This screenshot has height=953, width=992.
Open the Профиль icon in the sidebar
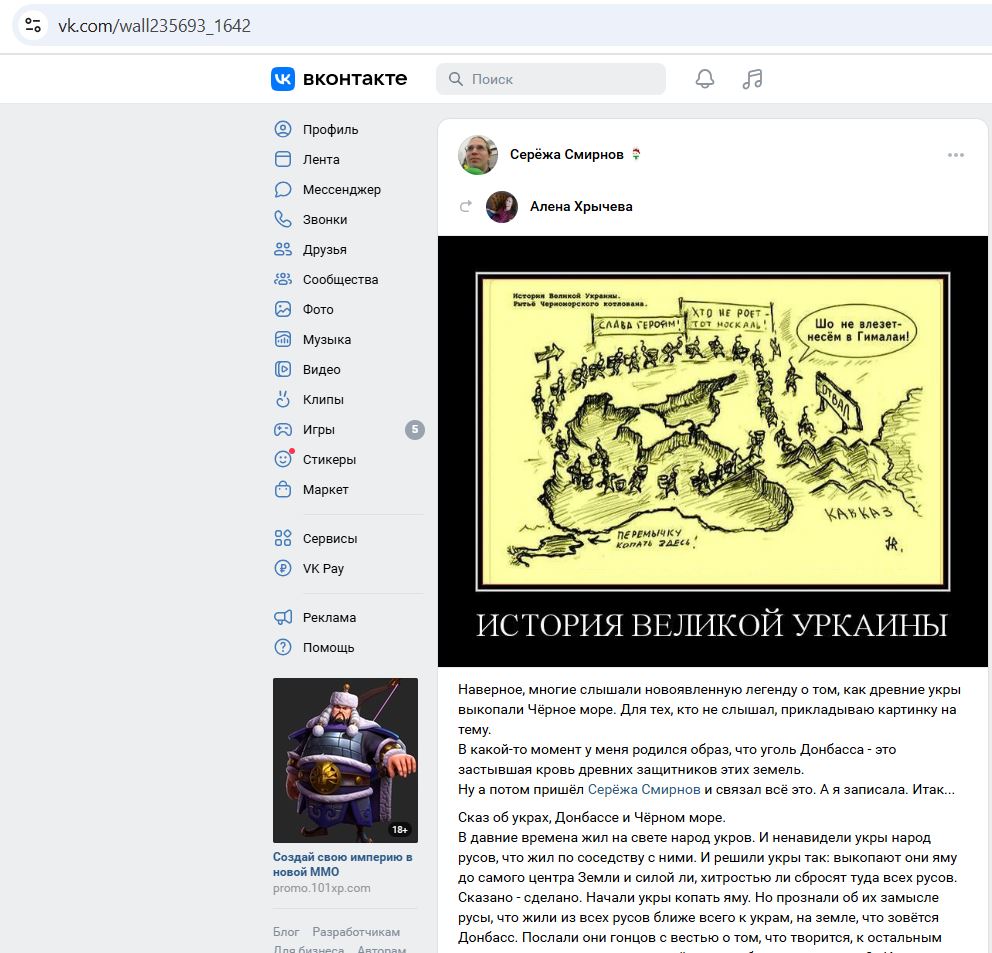(283, 129)
